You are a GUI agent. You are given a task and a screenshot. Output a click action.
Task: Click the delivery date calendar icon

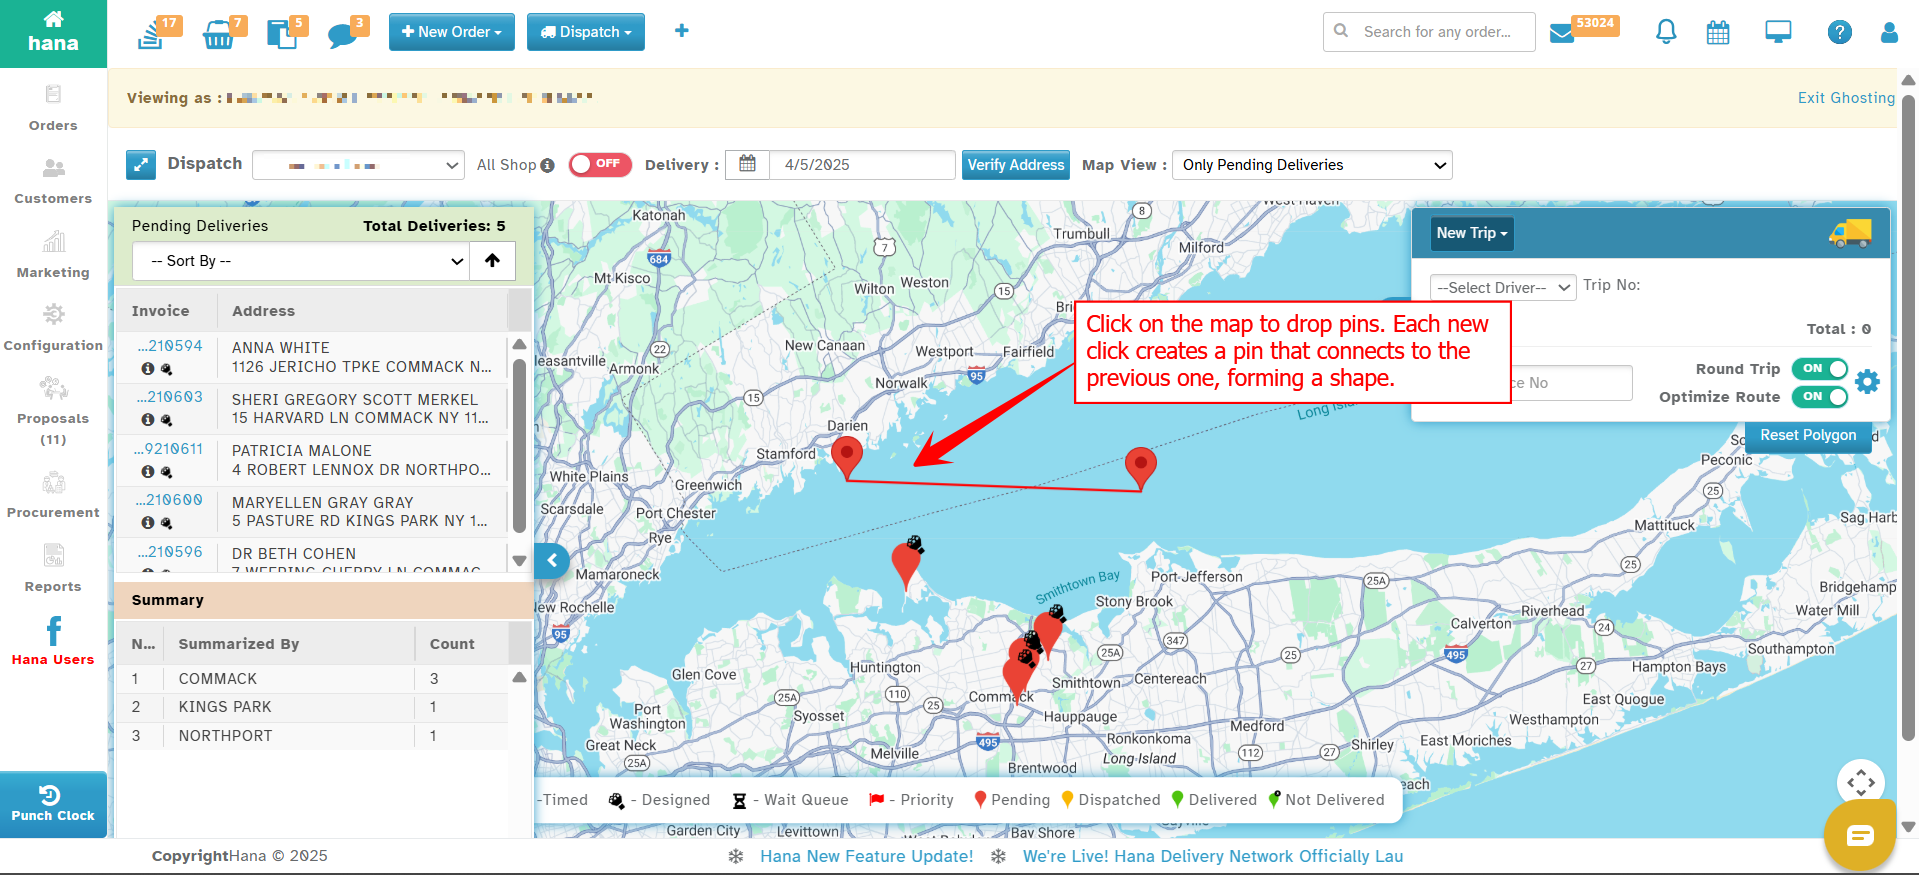747,165
